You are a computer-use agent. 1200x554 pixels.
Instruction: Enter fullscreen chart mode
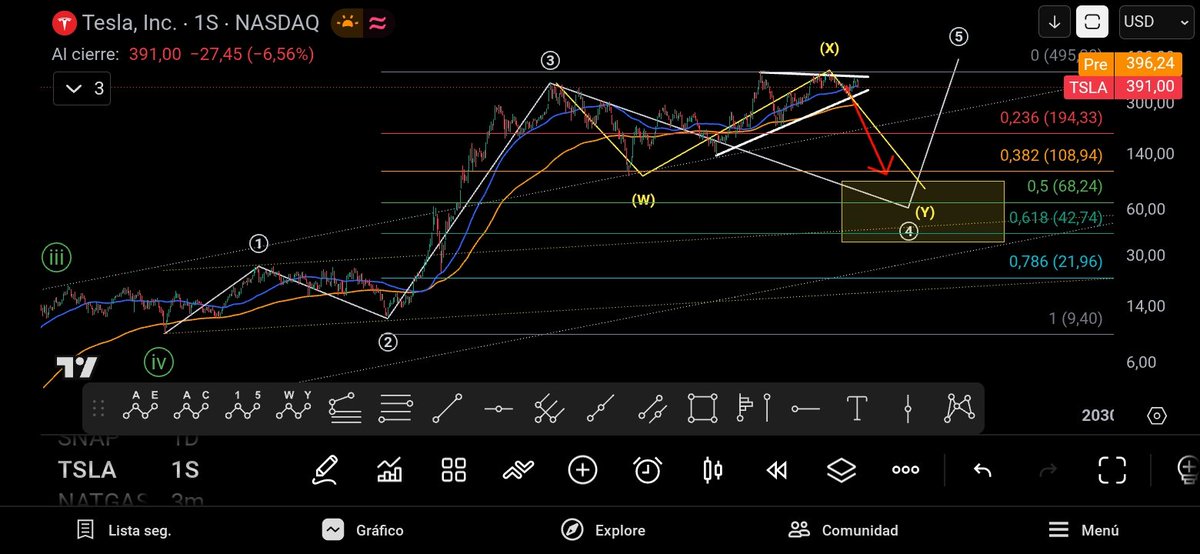[x=1112, y=469]
